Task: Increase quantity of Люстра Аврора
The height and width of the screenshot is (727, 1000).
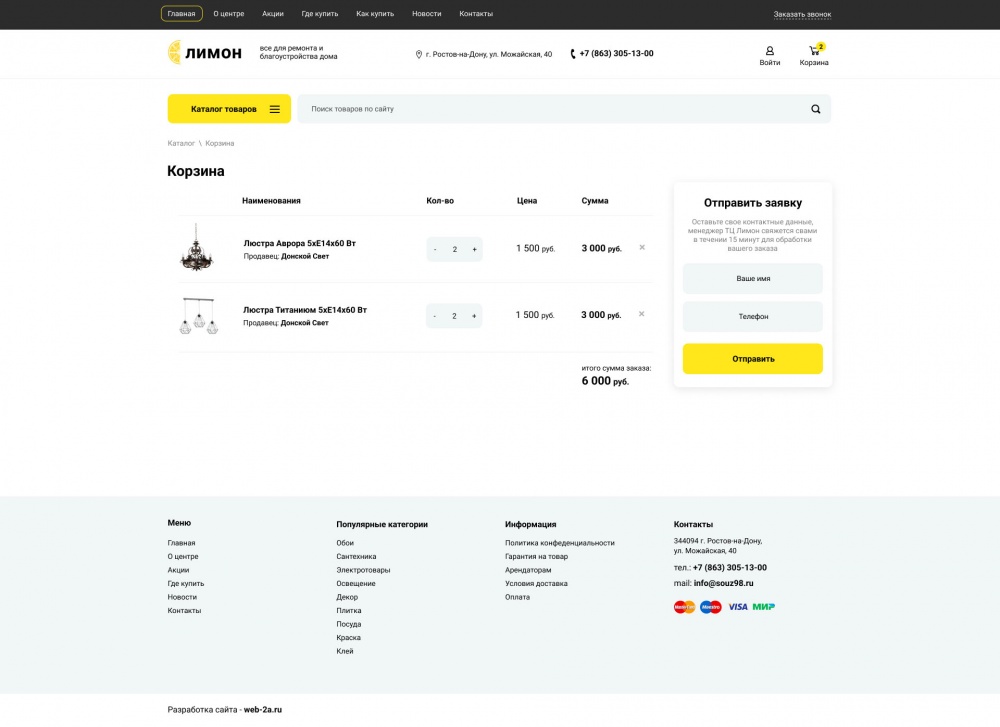Action: 474,249
